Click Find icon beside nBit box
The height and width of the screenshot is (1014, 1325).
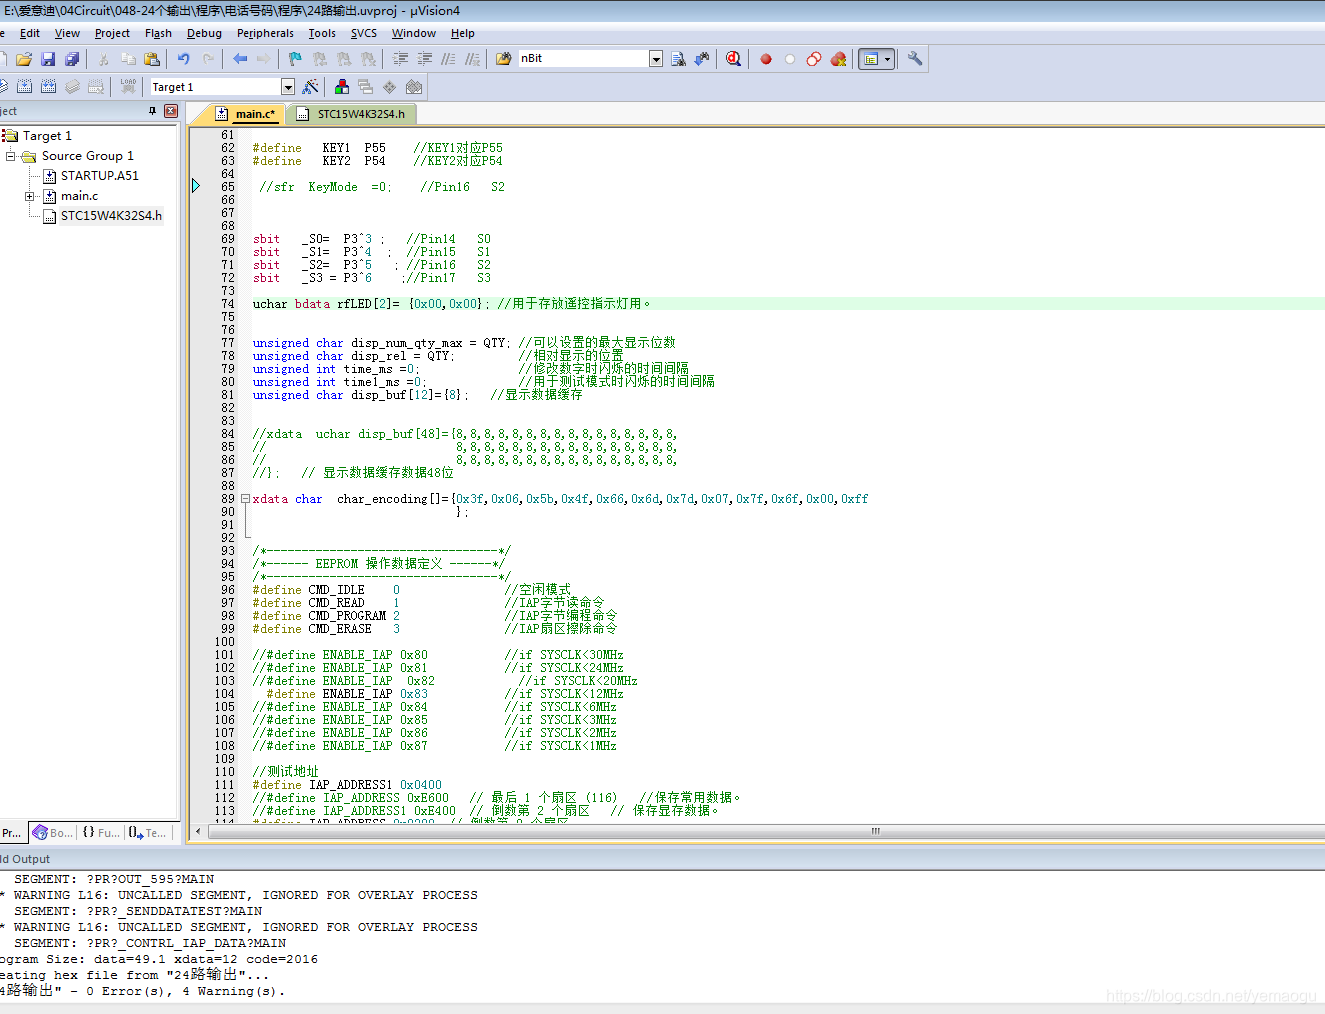click(x=678, y=59)
